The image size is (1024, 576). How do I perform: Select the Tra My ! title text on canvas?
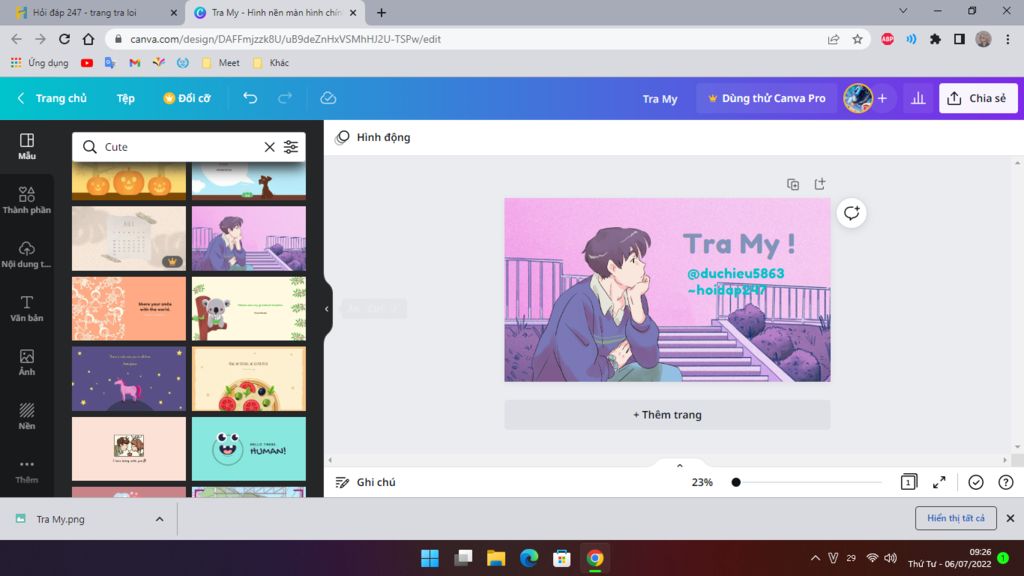tap(739, 244)
